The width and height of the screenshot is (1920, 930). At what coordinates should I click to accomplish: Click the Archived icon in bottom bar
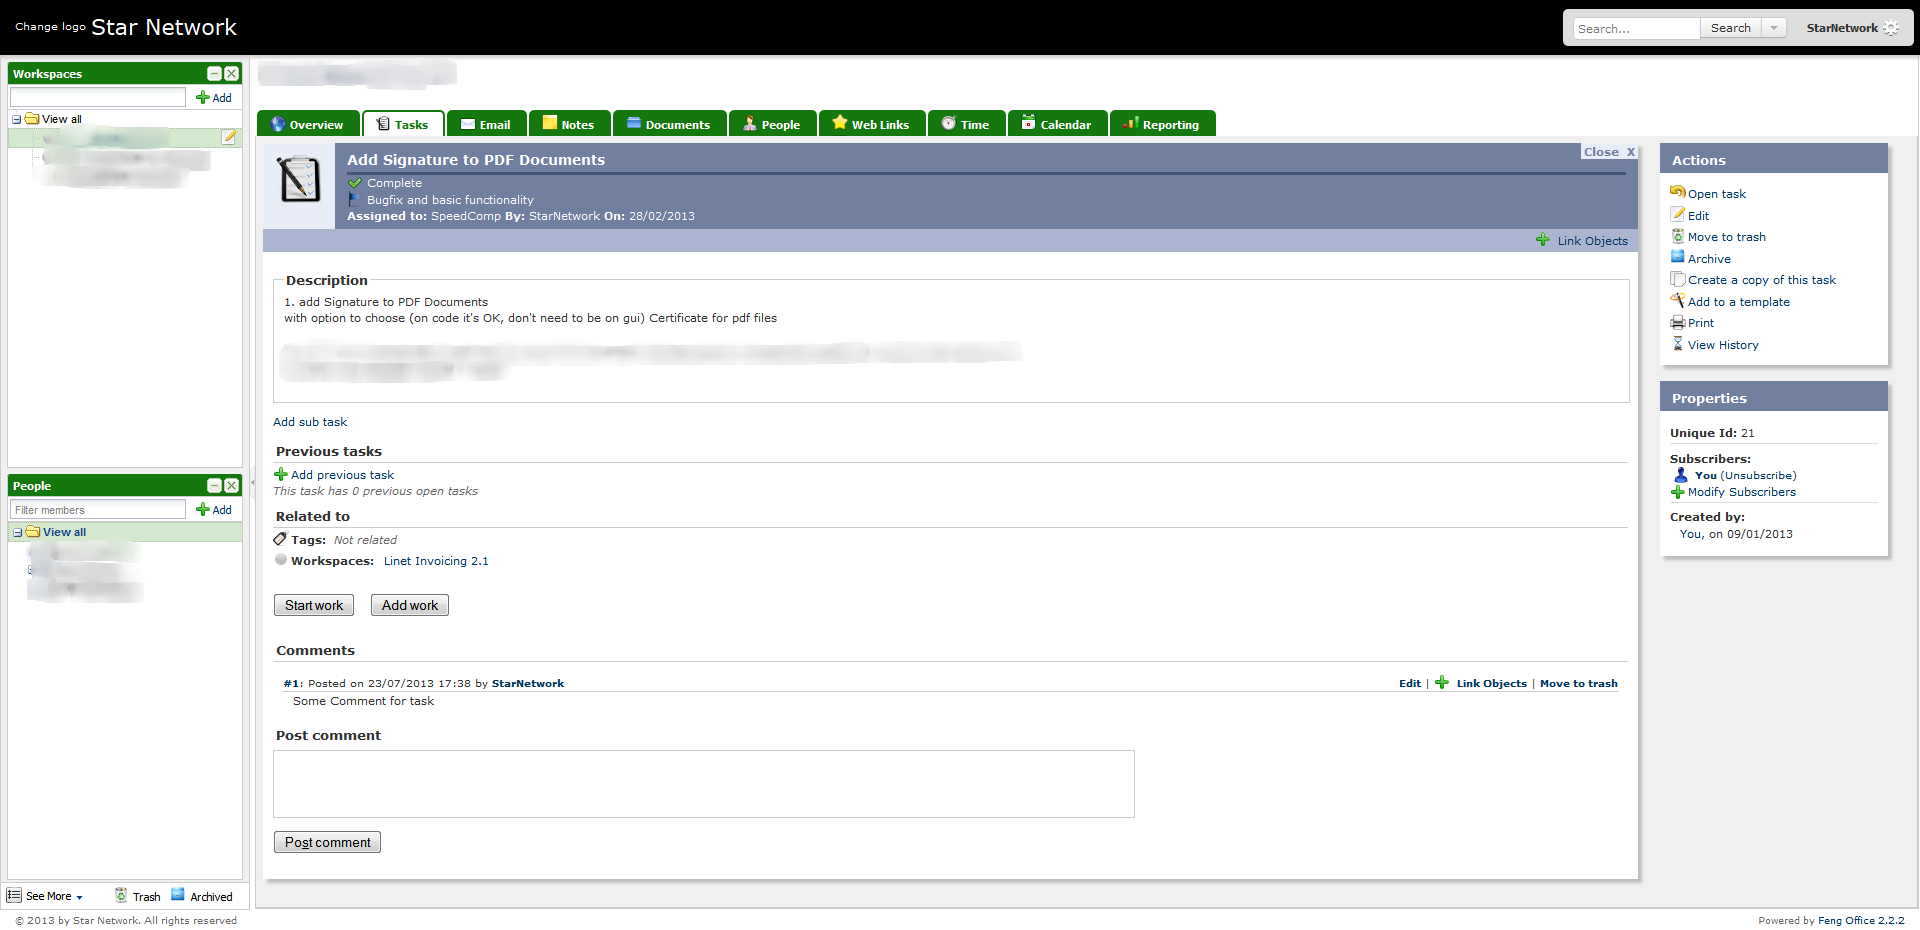(178, 895)
